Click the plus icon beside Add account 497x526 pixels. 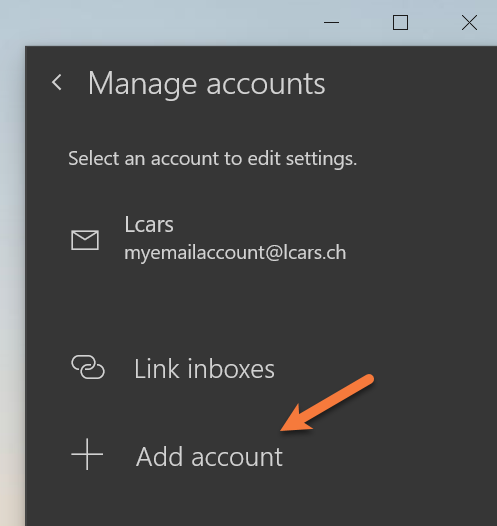[87, 454]
